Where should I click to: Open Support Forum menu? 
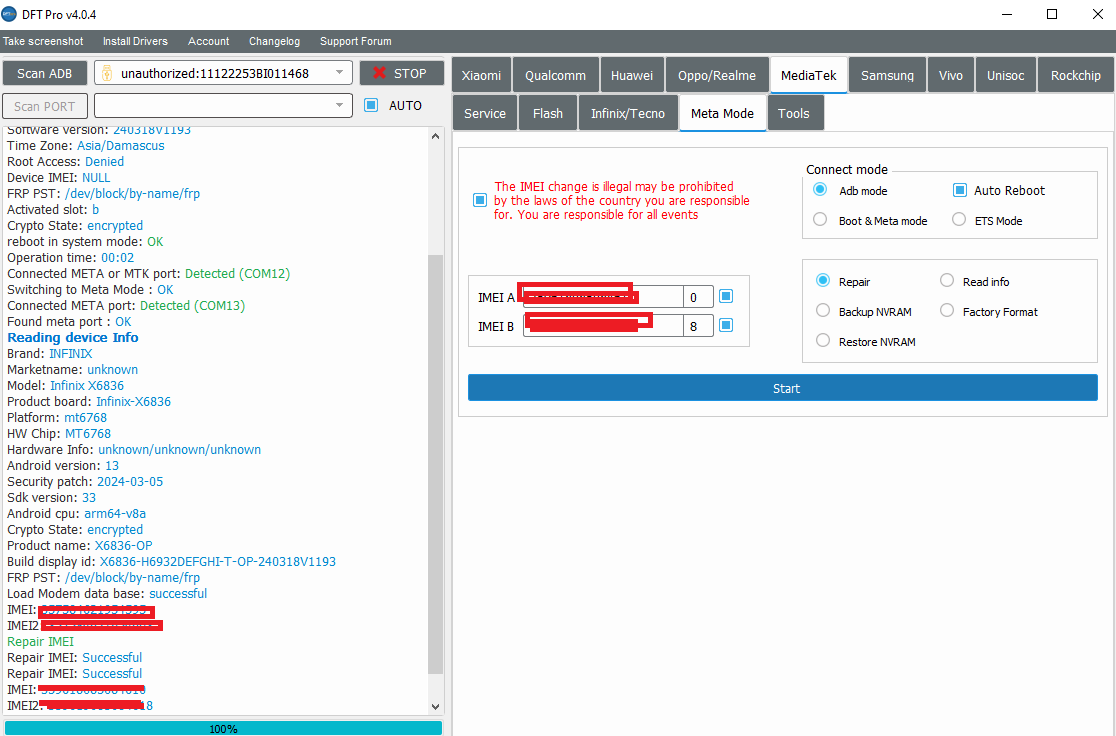point(356,41)
